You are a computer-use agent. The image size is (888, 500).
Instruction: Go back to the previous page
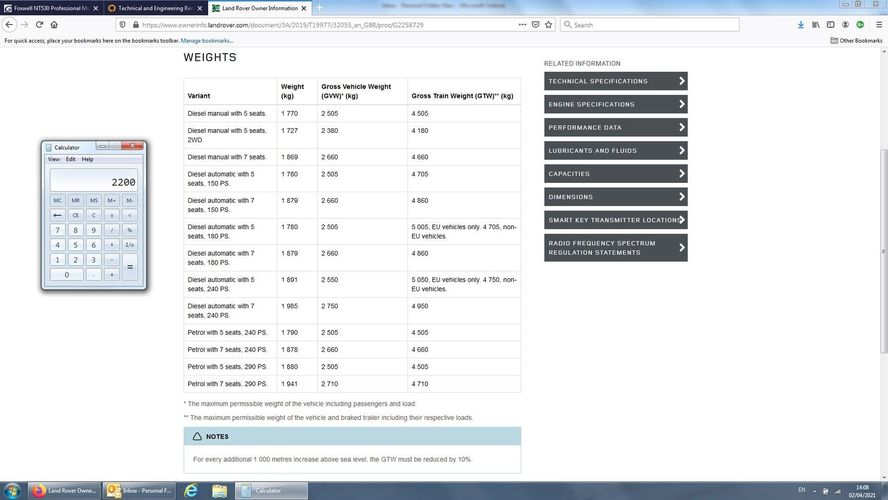point(10,24)
